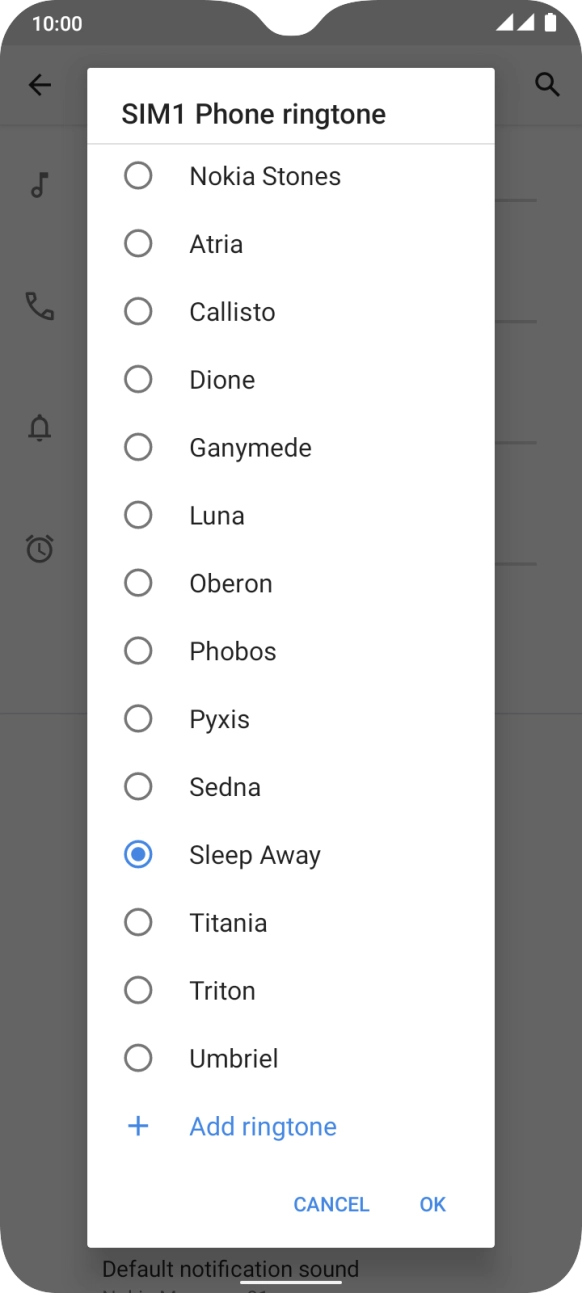Open Add ringtone option
Viewport: 582px width, 1293px height.
[x=262, y=1126]
